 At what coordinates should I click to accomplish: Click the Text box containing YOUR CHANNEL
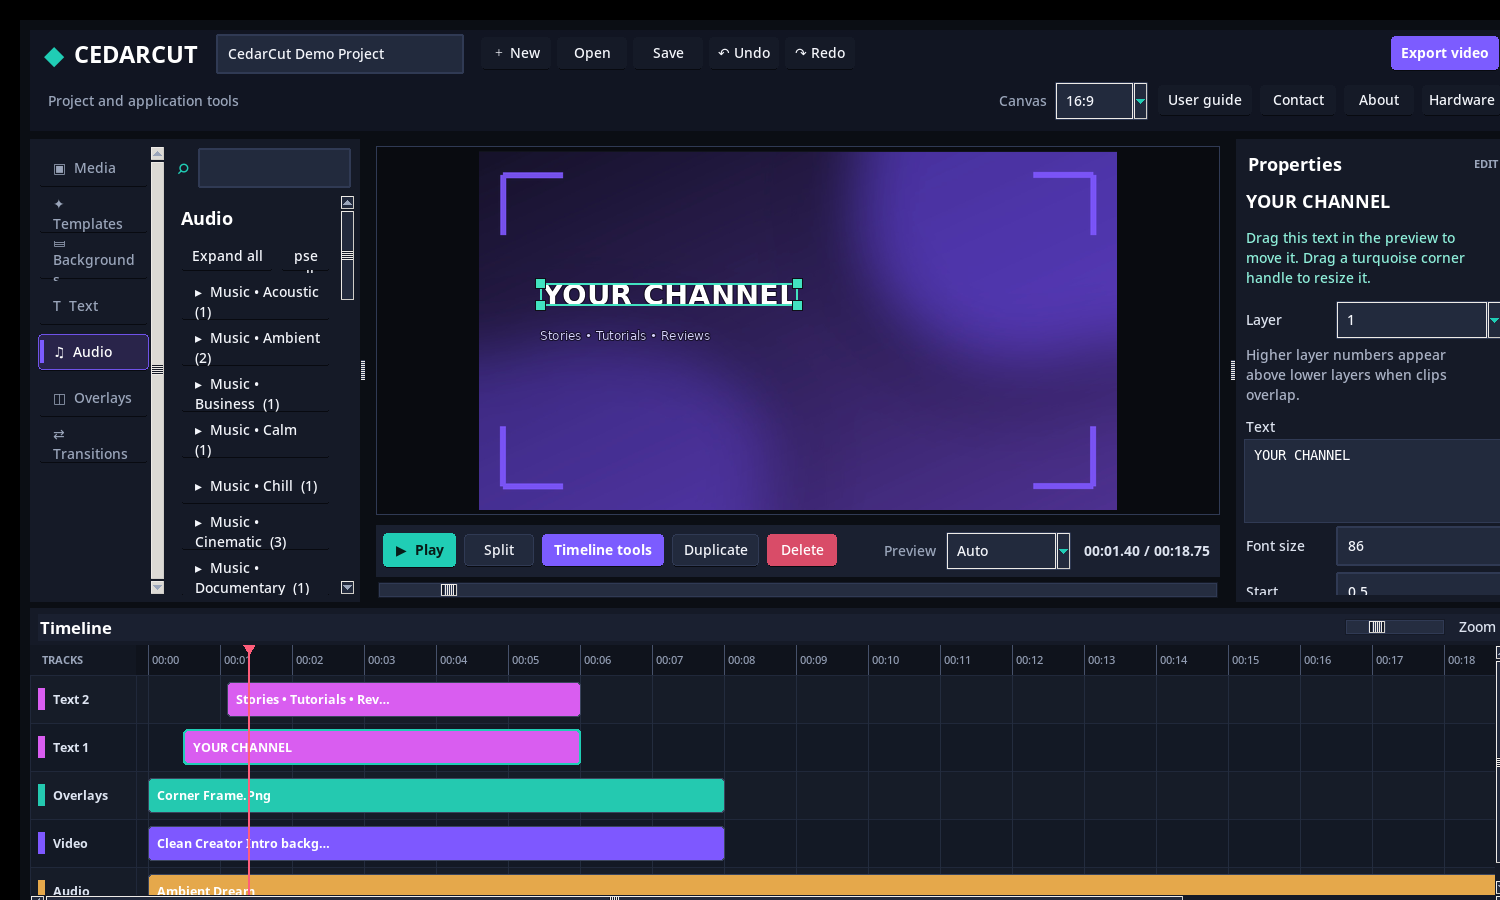[1372, 481]
